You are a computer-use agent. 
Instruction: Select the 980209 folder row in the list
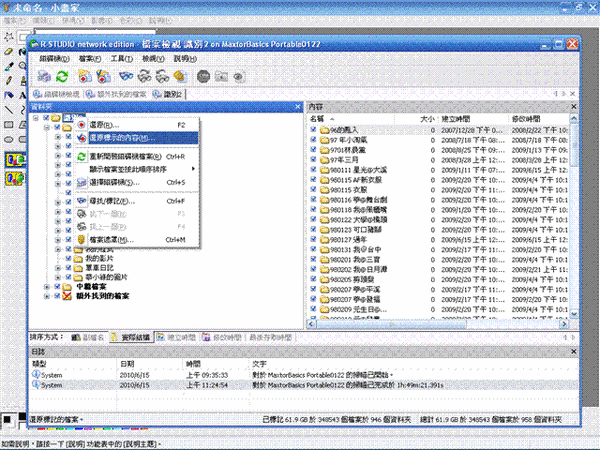[x=439, y=309]
